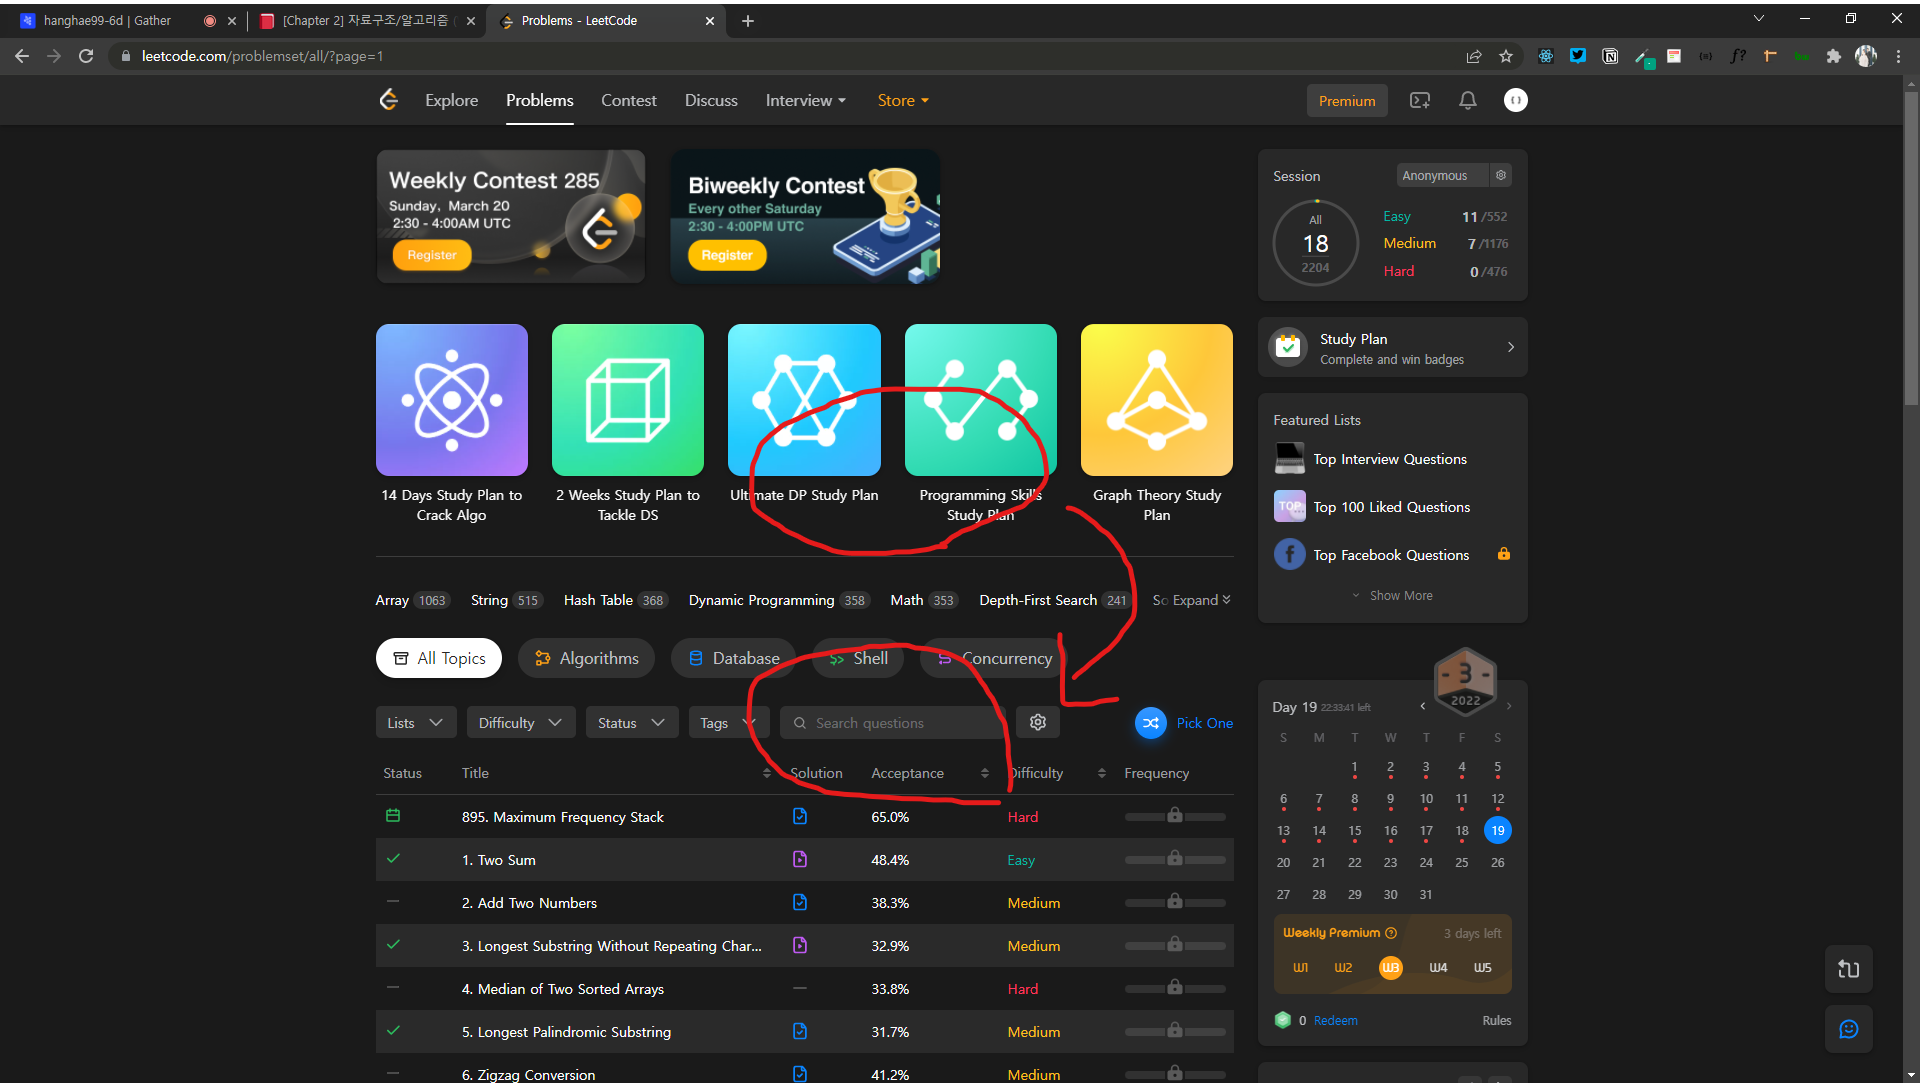Bookmark this page with star icon
Viewport: 1920px width, 1083px height.
[1506, 56]
